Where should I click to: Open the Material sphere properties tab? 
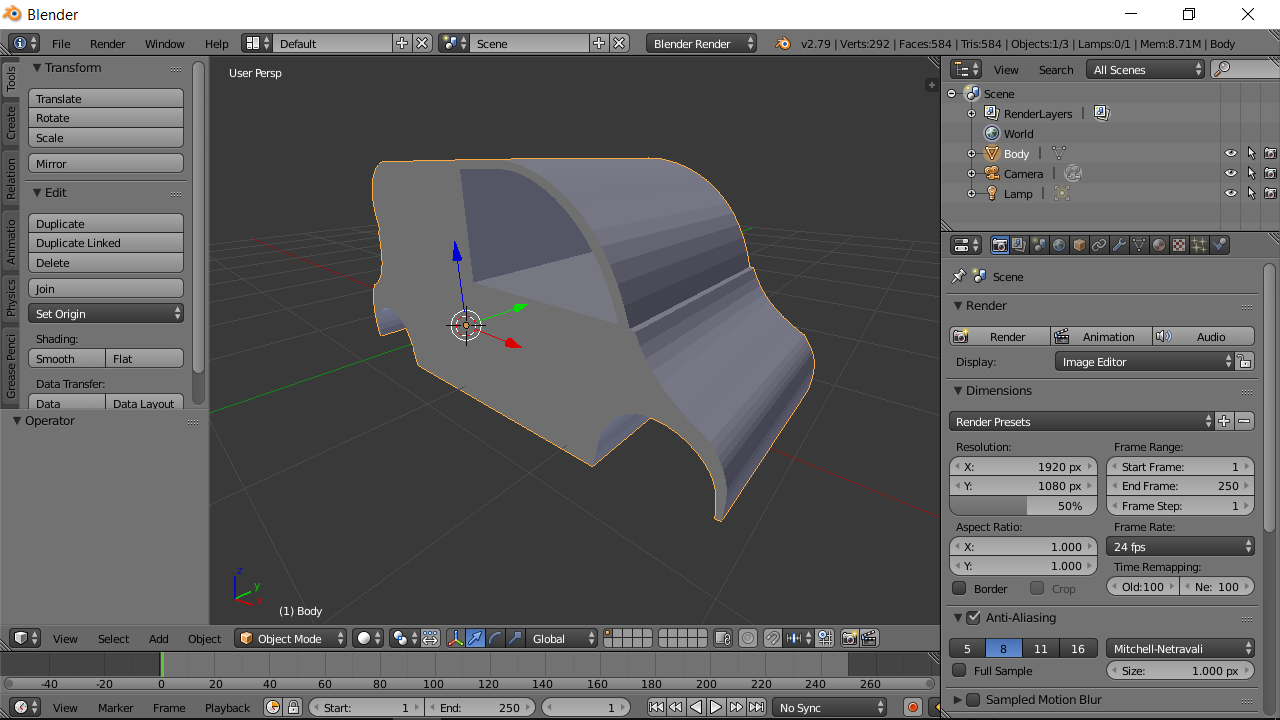pyautogui.click(x=1159, y=245)
